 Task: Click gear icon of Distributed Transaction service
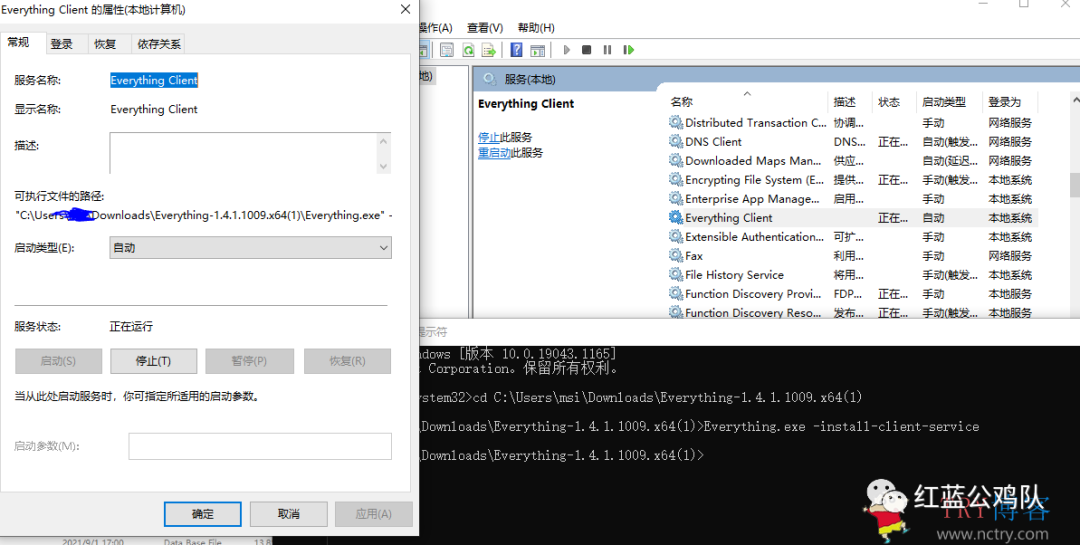coord(676,123)
